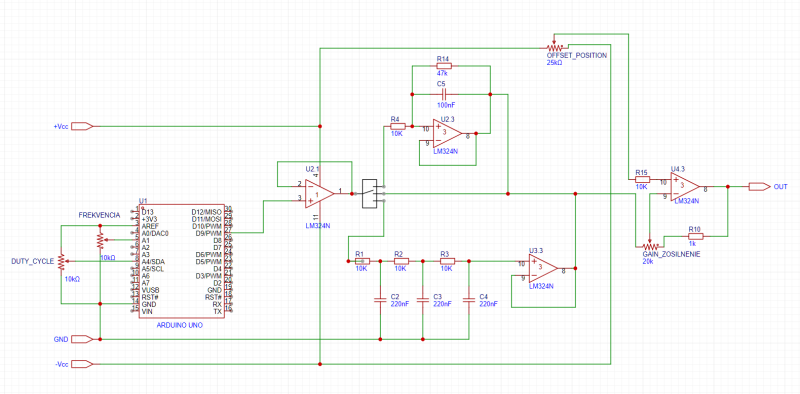Click the D12/MISO pin label
The width and height of the screenshot is (800, 394).
tap(207, 211)
